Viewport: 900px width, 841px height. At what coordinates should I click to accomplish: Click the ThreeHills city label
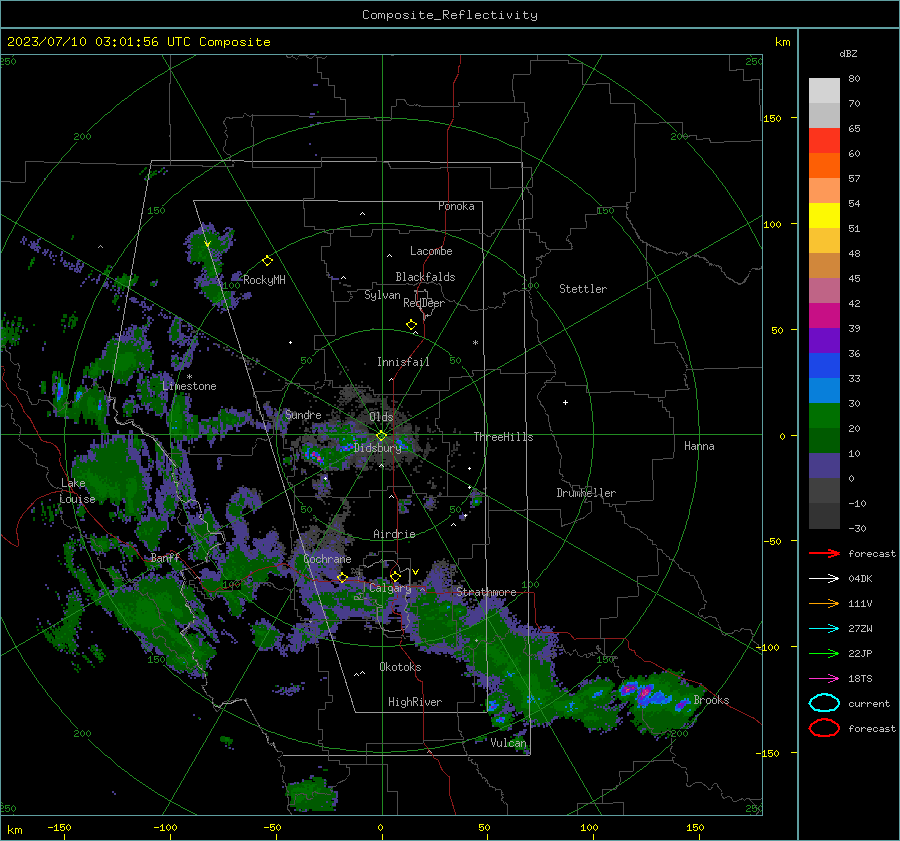(x=503, y=437)
